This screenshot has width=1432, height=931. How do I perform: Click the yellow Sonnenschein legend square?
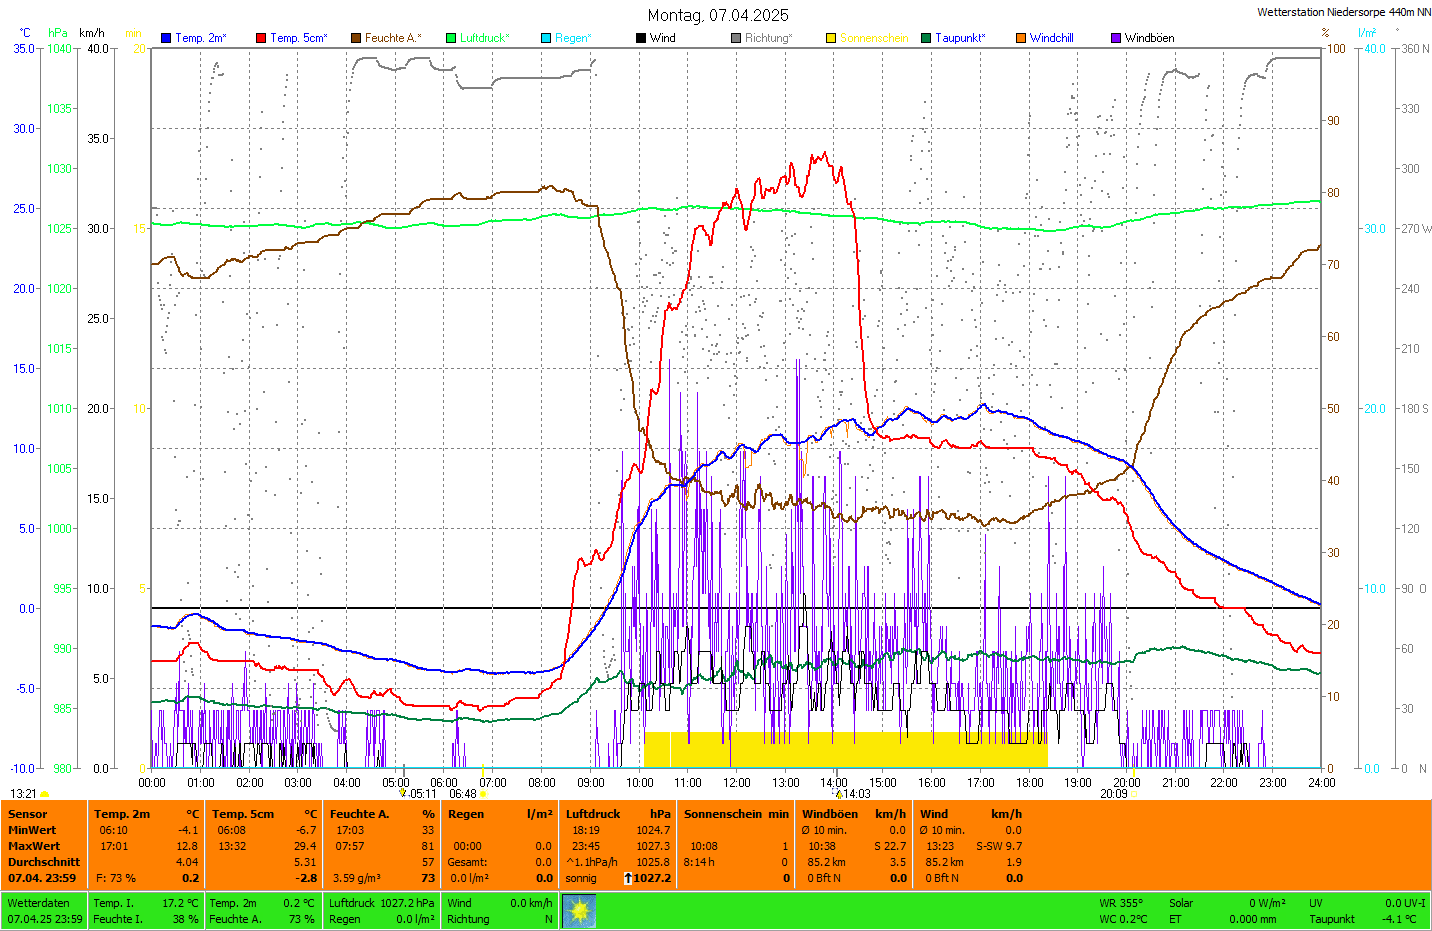[831, 38]
